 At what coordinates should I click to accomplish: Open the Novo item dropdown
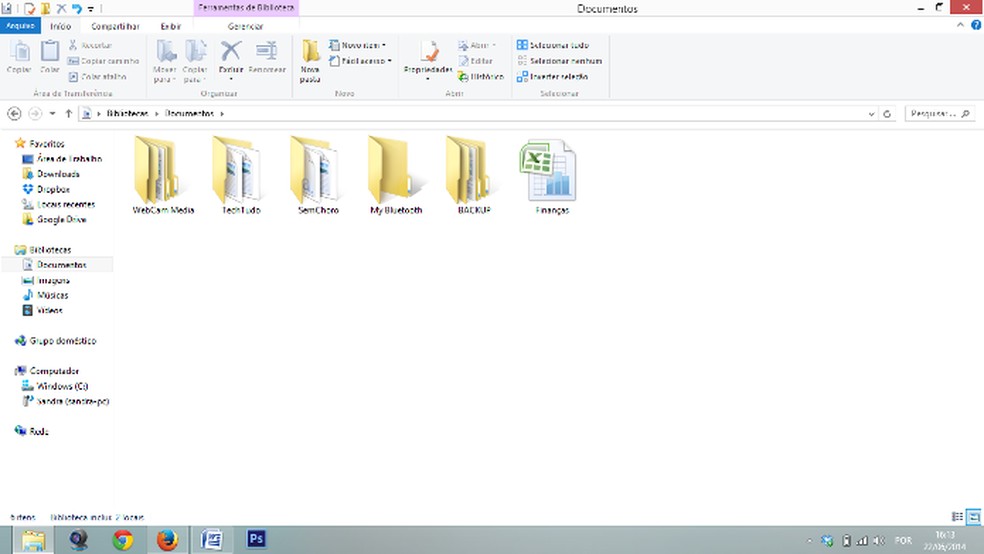(x=358, y=45)
